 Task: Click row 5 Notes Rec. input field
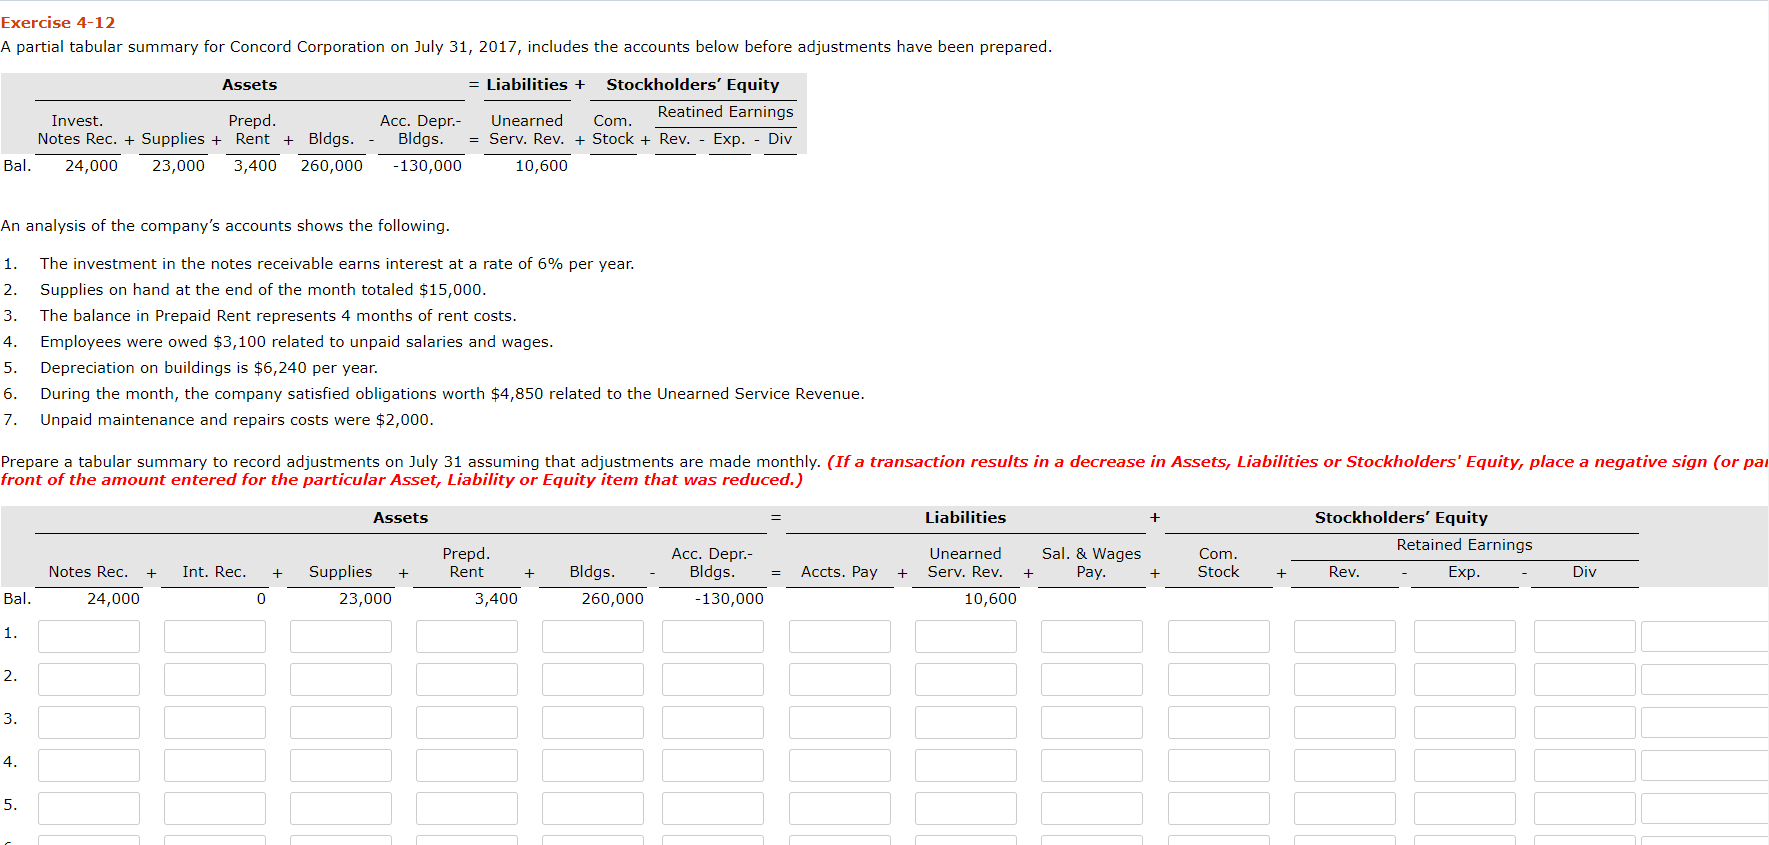pos(89,808)
